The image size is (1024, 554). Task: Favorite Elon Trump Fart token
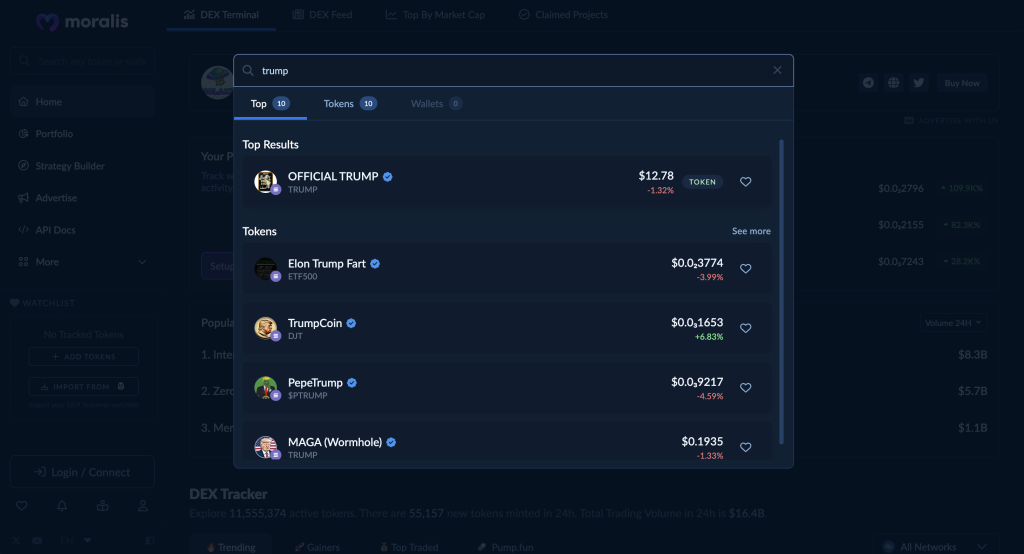pos(745,269)
